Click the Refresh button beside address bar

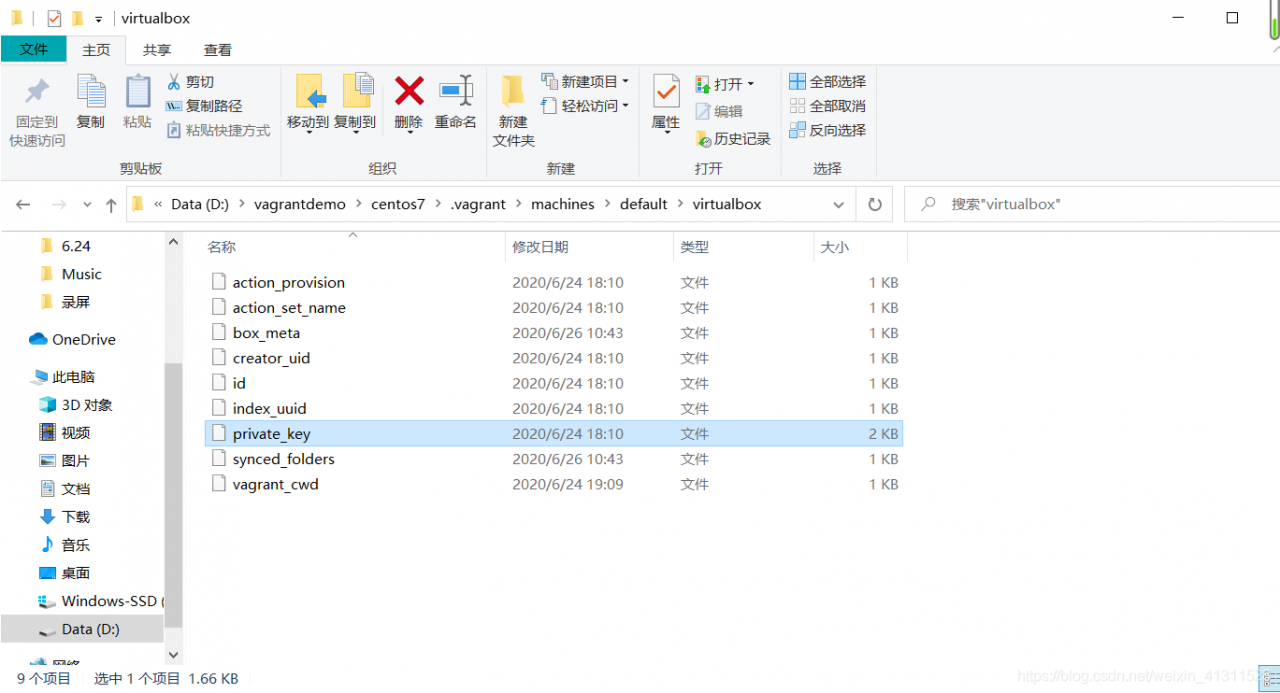click(x=875, y=204)
